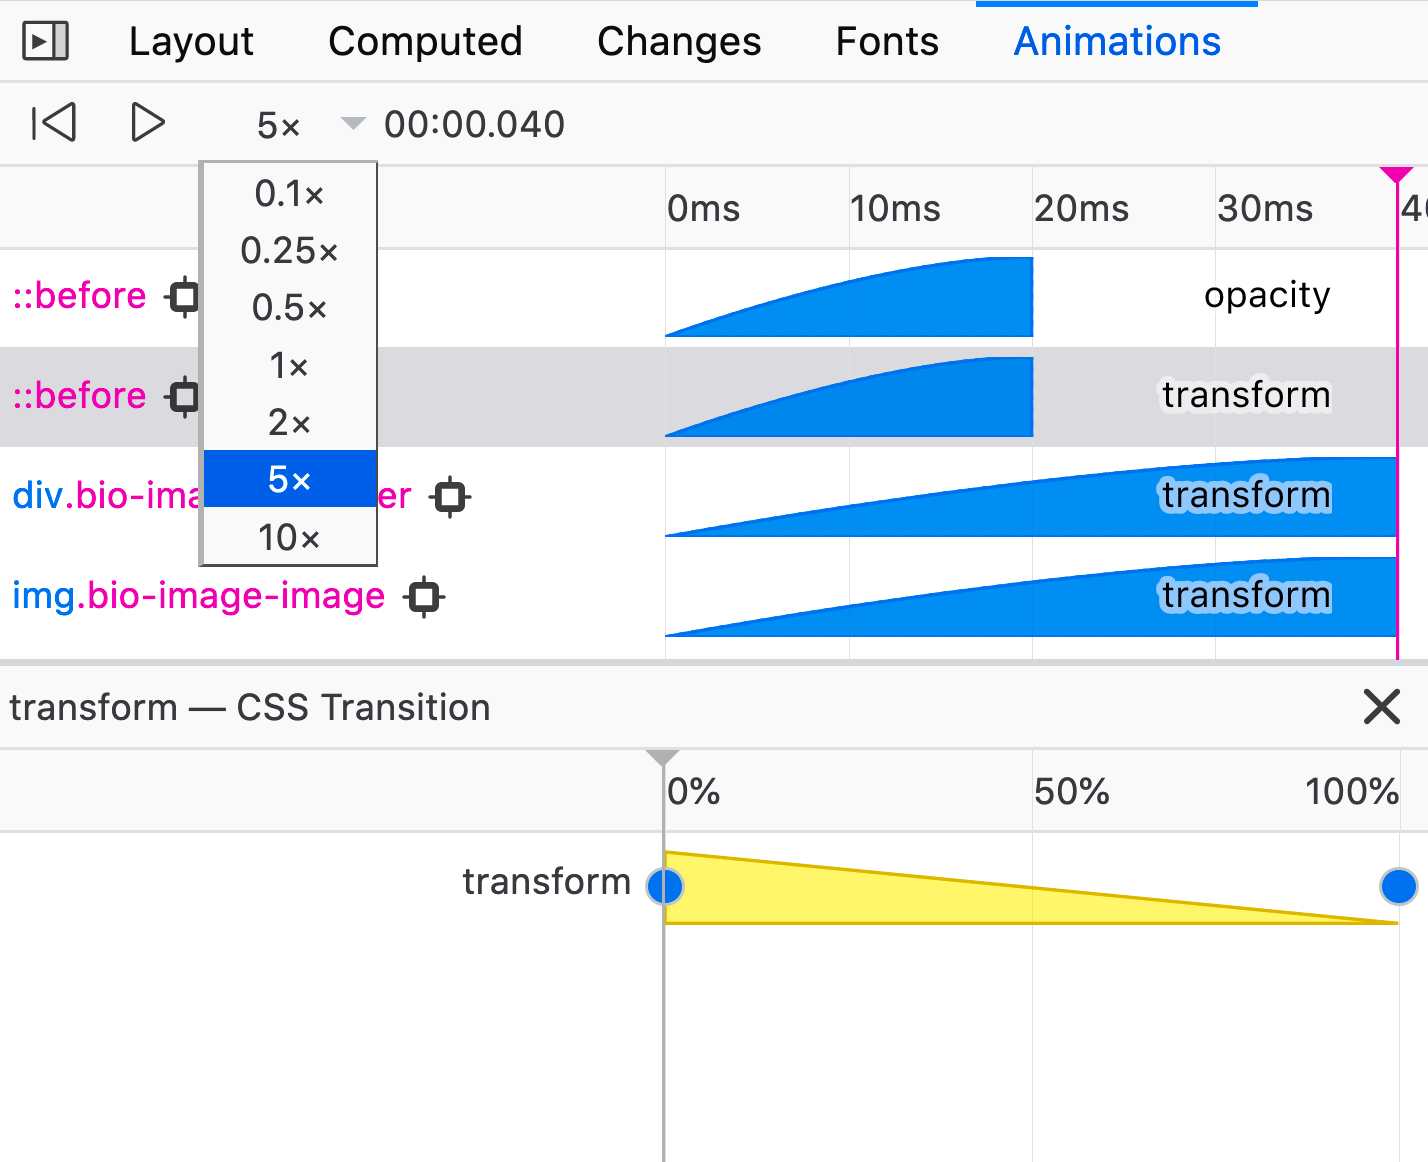
Task: Switch to the Computed tab
Action: [x=425, y=41]
